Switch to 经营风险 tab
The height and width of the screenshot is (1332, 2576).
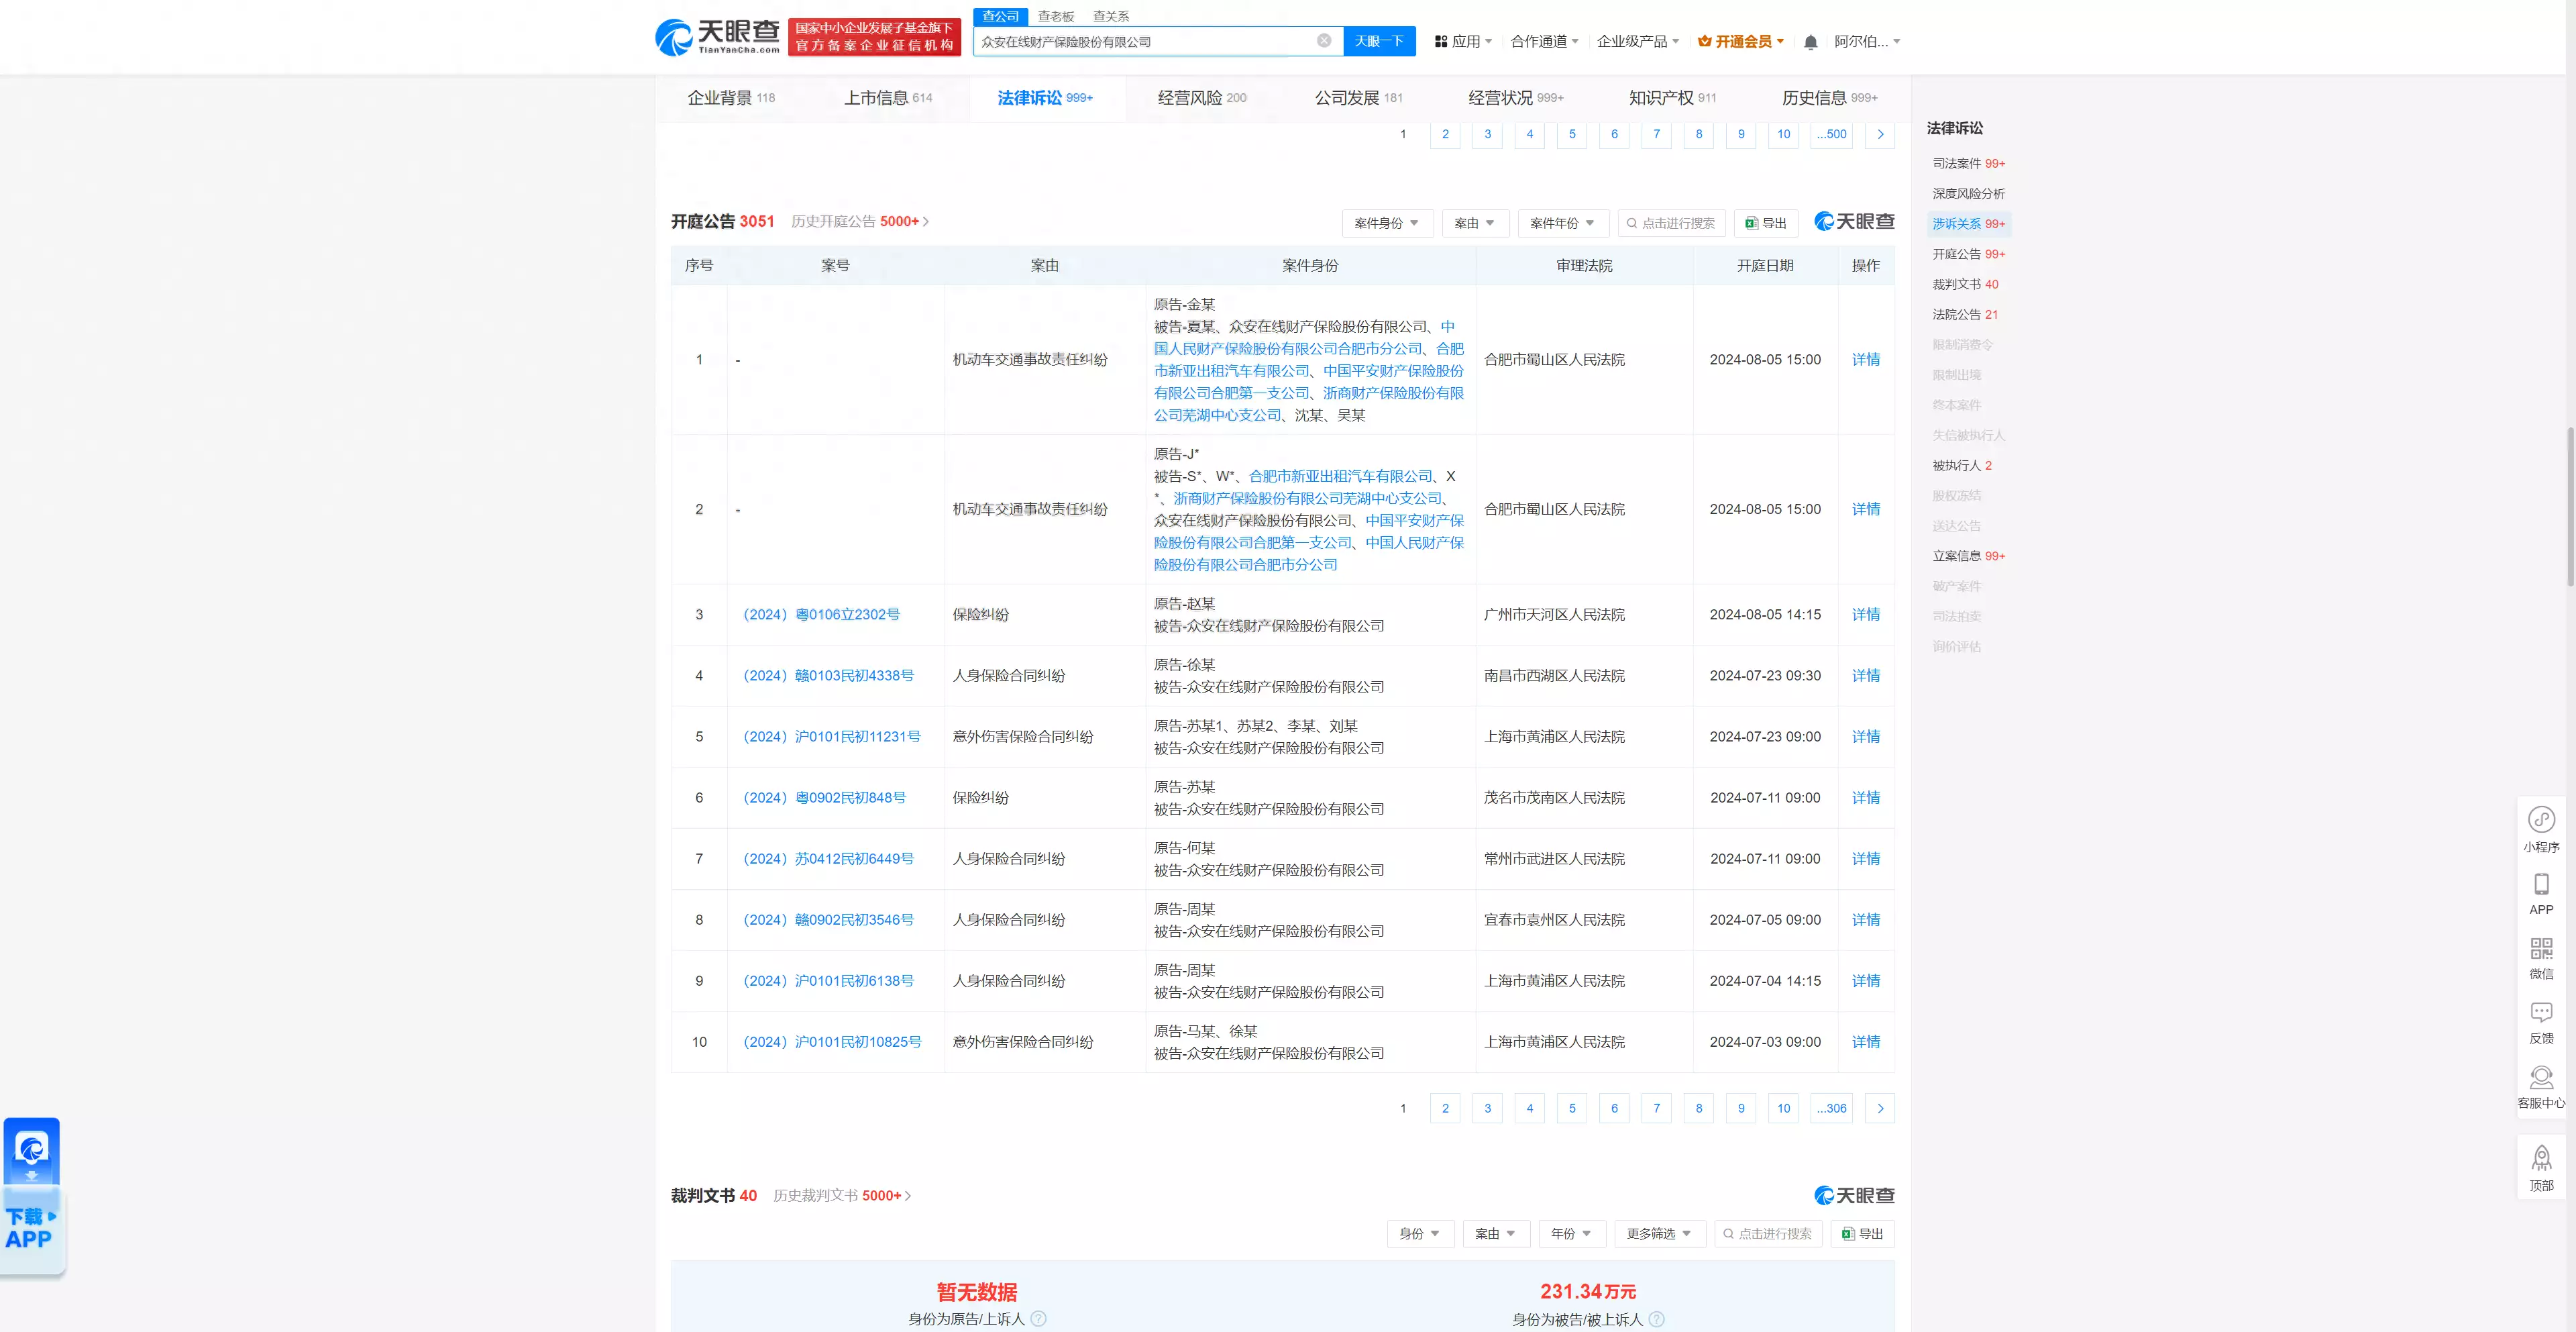click(x=1202, y=98)
